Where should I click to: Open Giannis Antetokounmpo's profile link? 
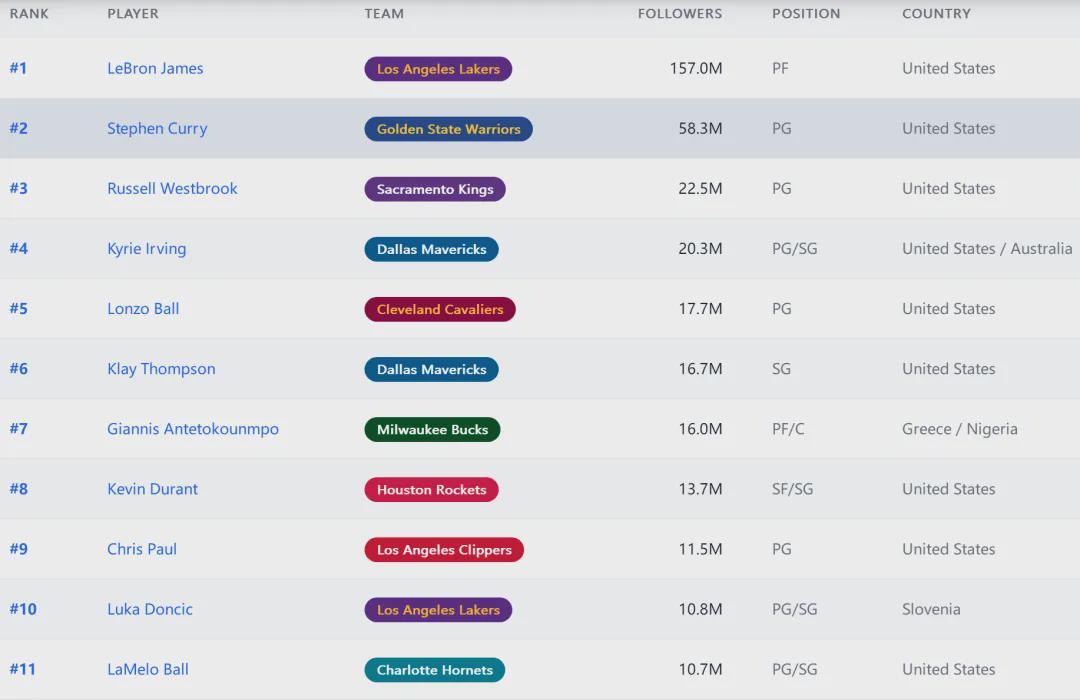[193, 429]
